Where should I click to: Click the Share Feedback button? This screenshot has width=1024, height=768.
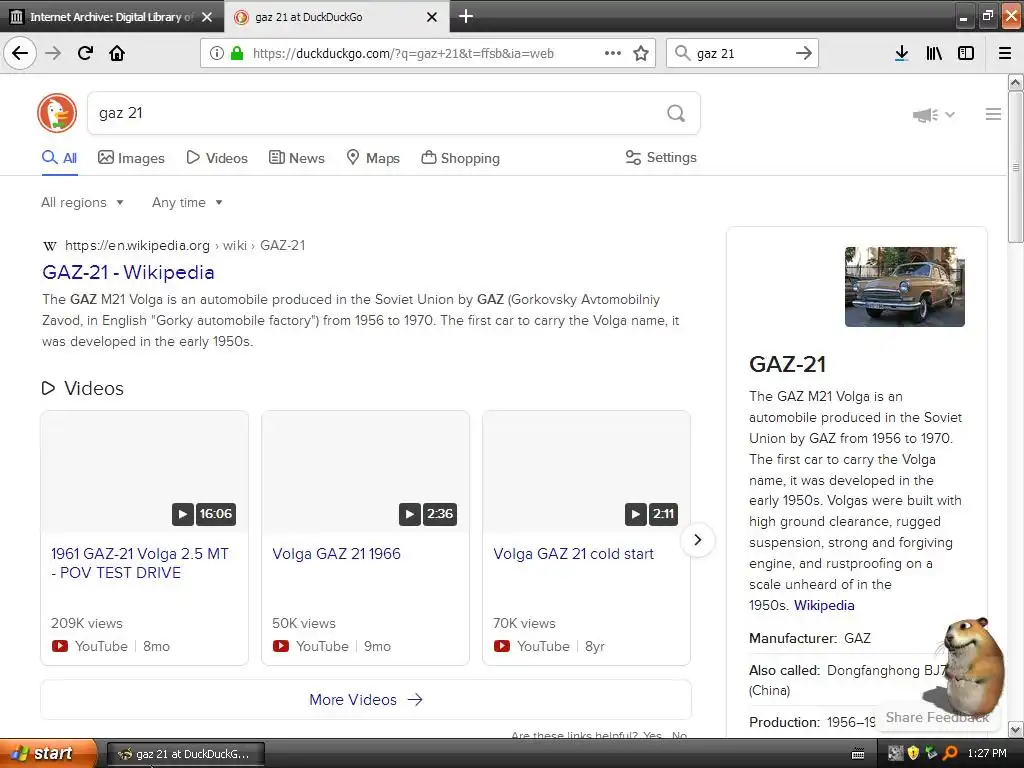tap(937, 717)
